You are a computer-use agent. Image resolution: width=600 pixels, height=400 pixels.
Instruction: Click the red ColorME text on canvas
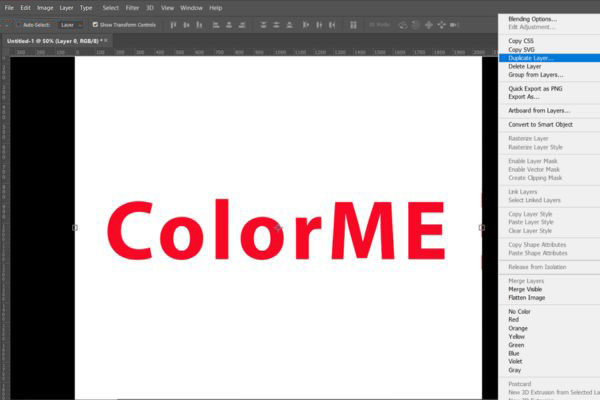276,230
